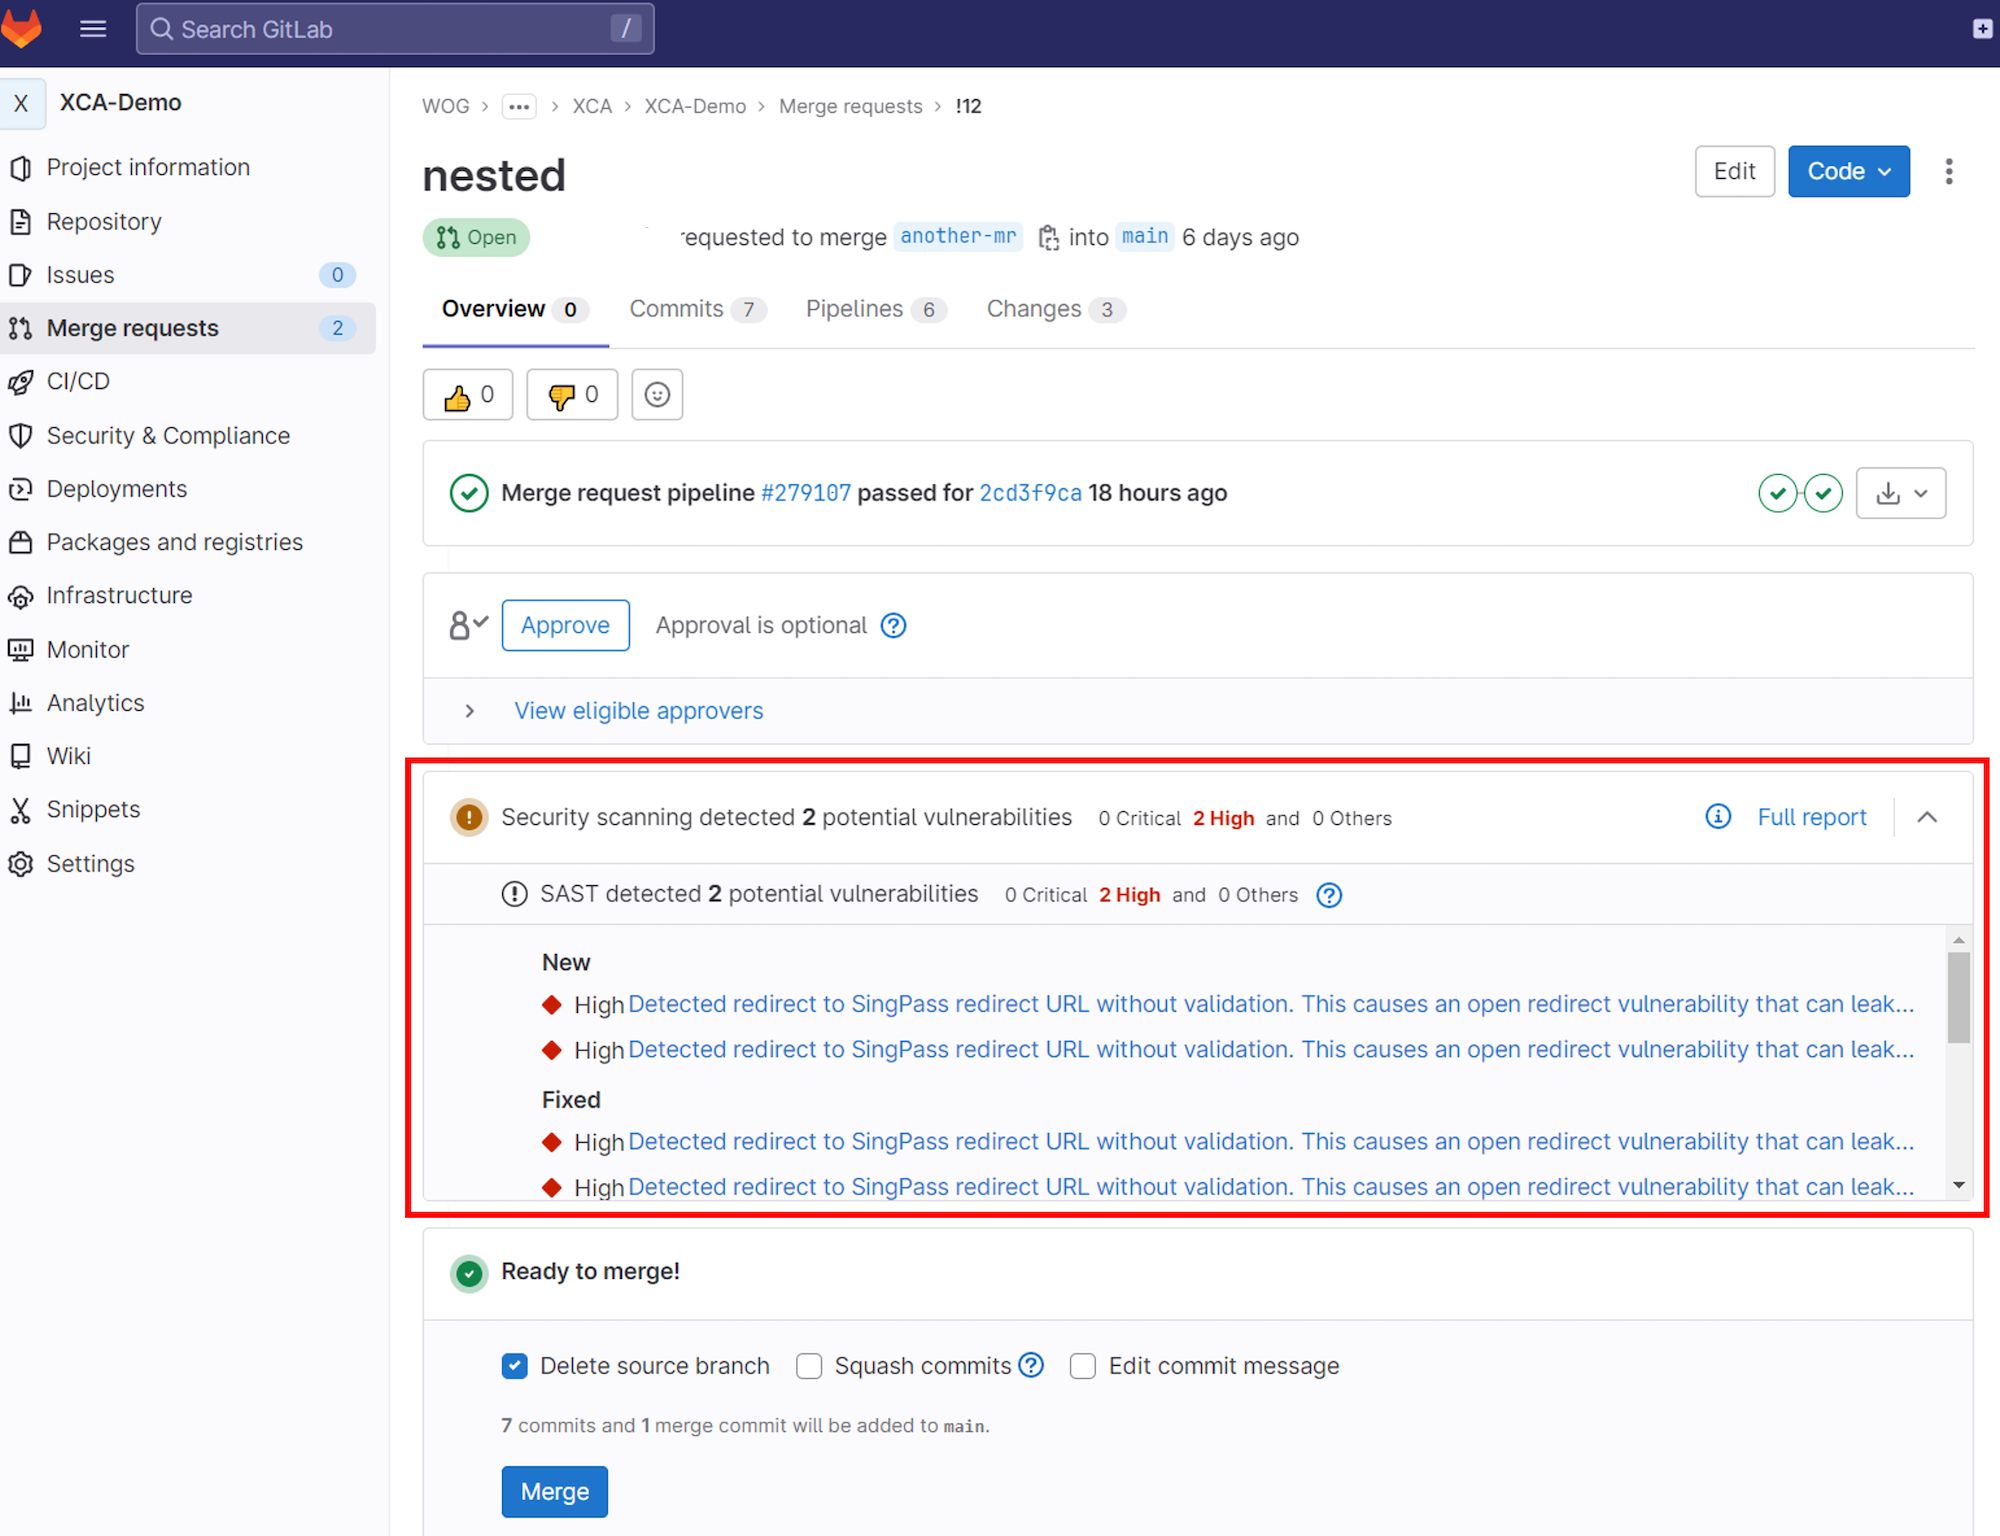Collapse the security scanning widget
The height and width of the screenshot is (1536, 2000).
coord(1927,817)
